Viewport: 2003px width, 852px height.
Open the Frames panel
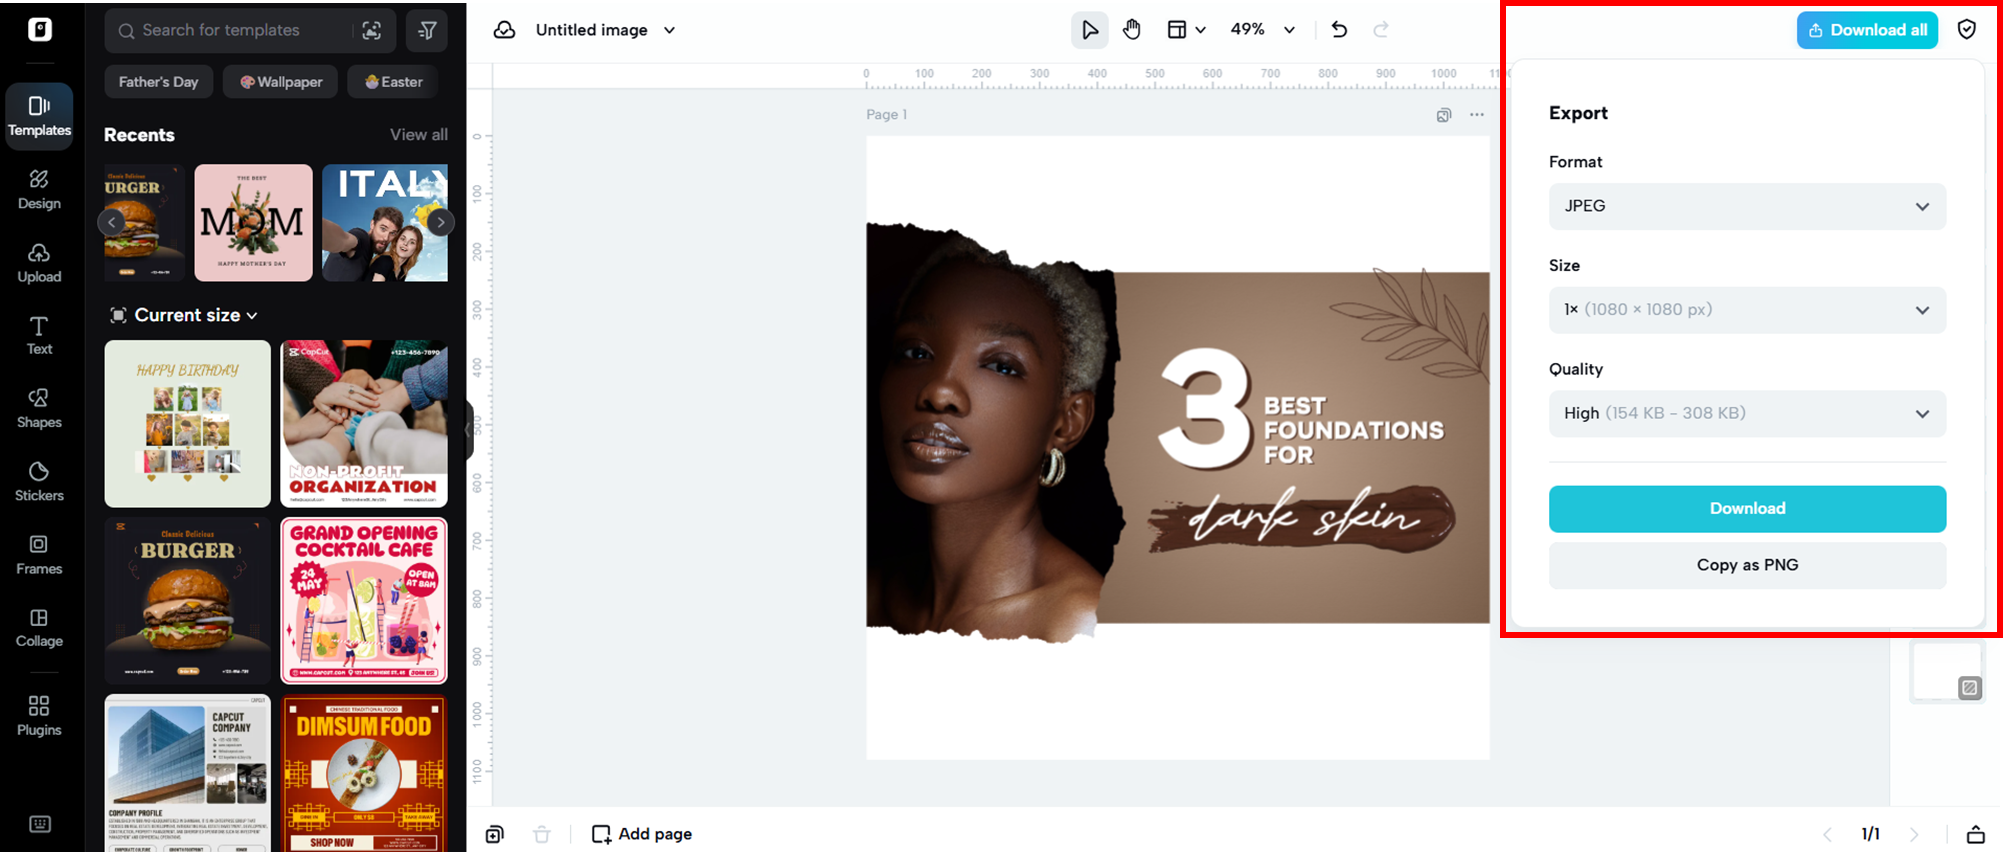[39, 554]
